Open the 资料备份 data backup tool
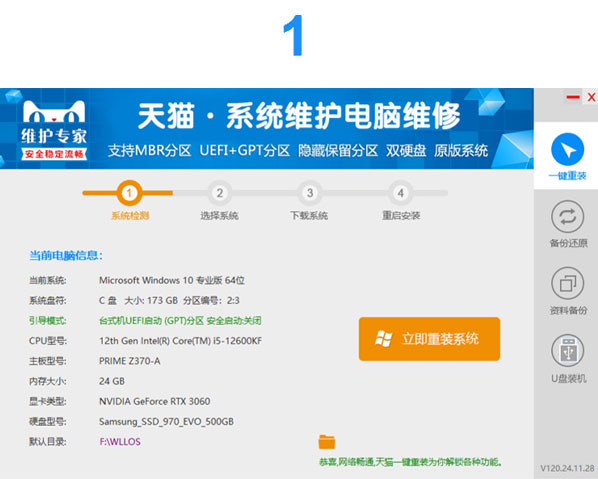 click(x=568, y=291)
